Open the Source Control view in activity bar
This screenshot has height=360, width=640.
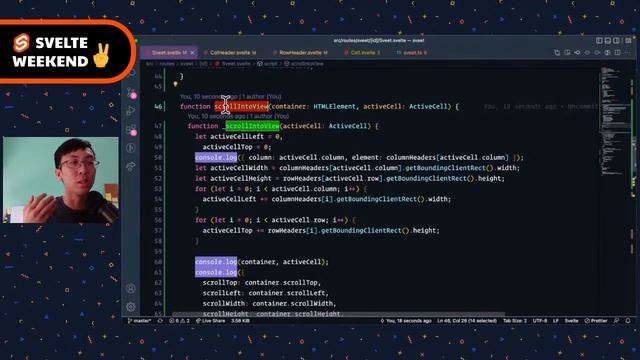(x=131, y=93)
